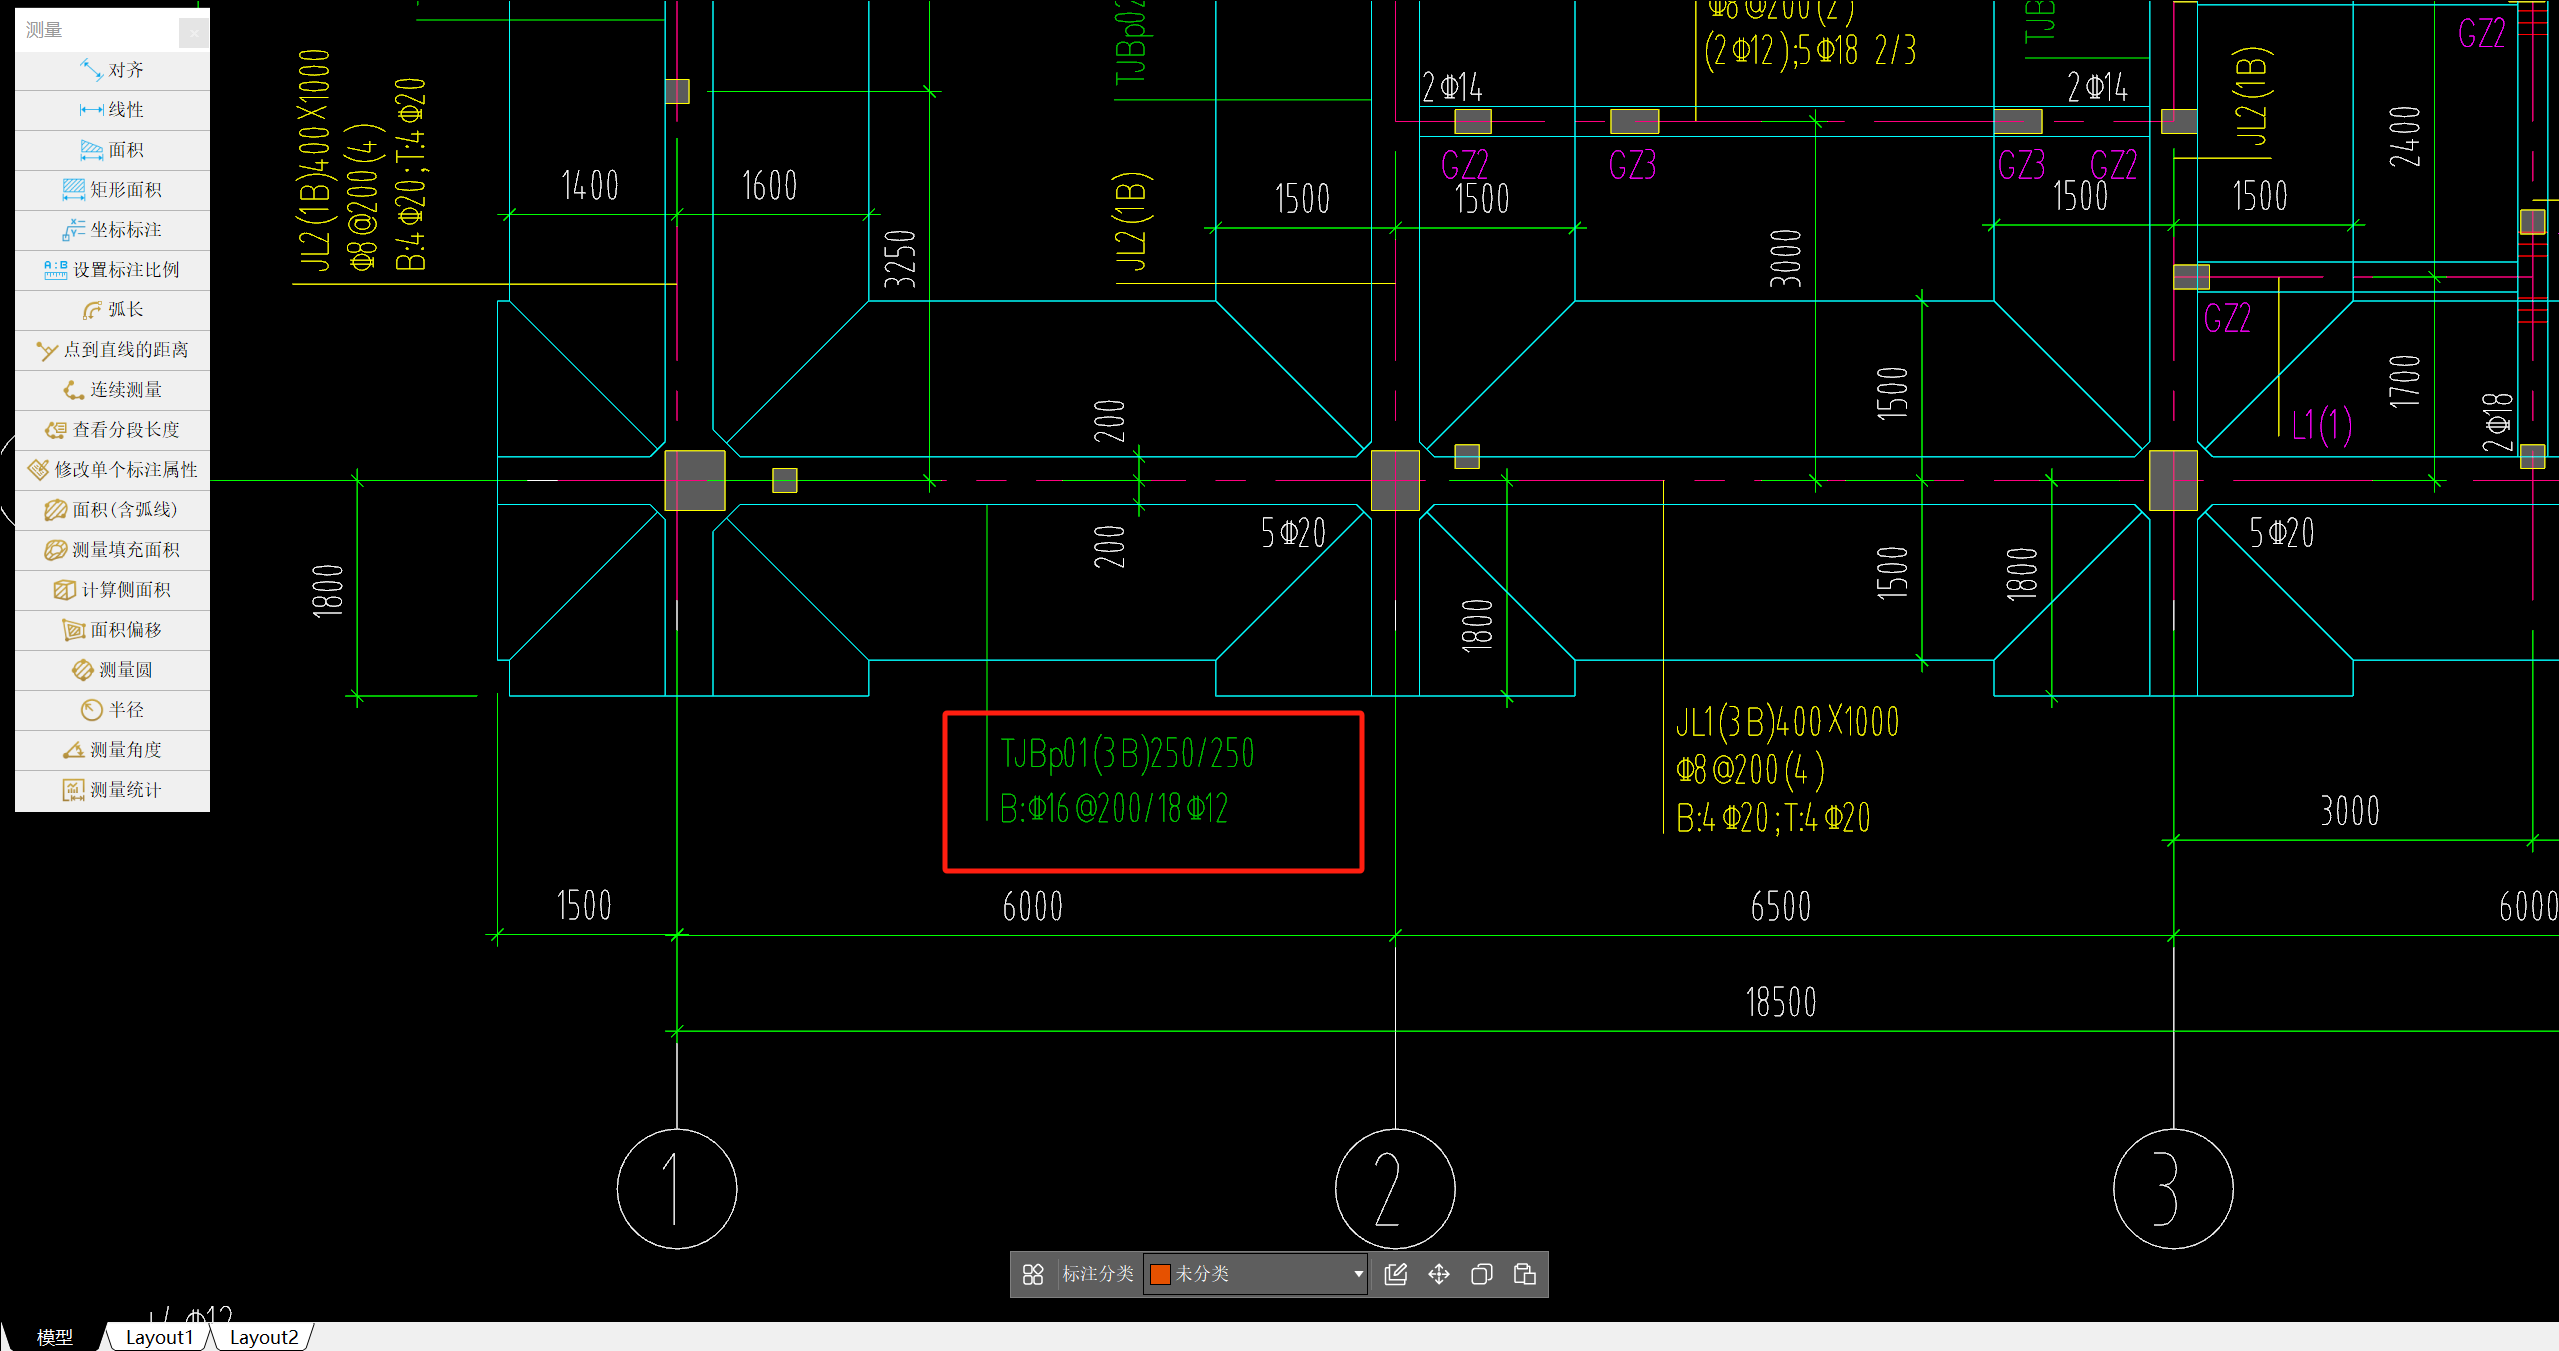2559x1351 pixels.
Task: Choose the 测量角度 measure angle tool
Action: (x=112, y=750)
